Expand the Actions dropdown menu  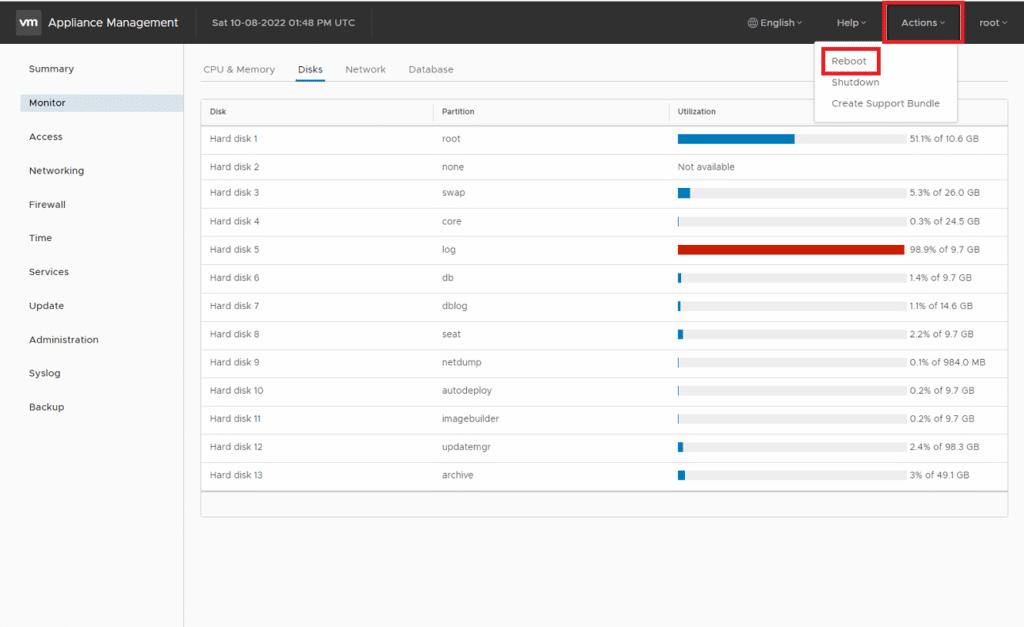tap(923, 23)
